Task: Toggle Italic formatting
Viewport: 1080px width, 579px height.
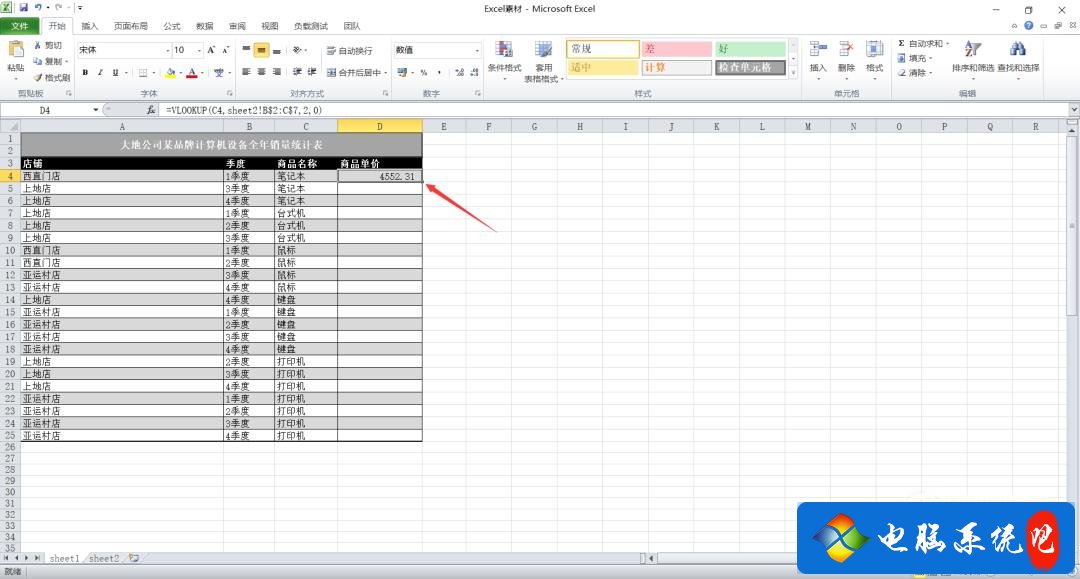Action: tap(101, 72)
